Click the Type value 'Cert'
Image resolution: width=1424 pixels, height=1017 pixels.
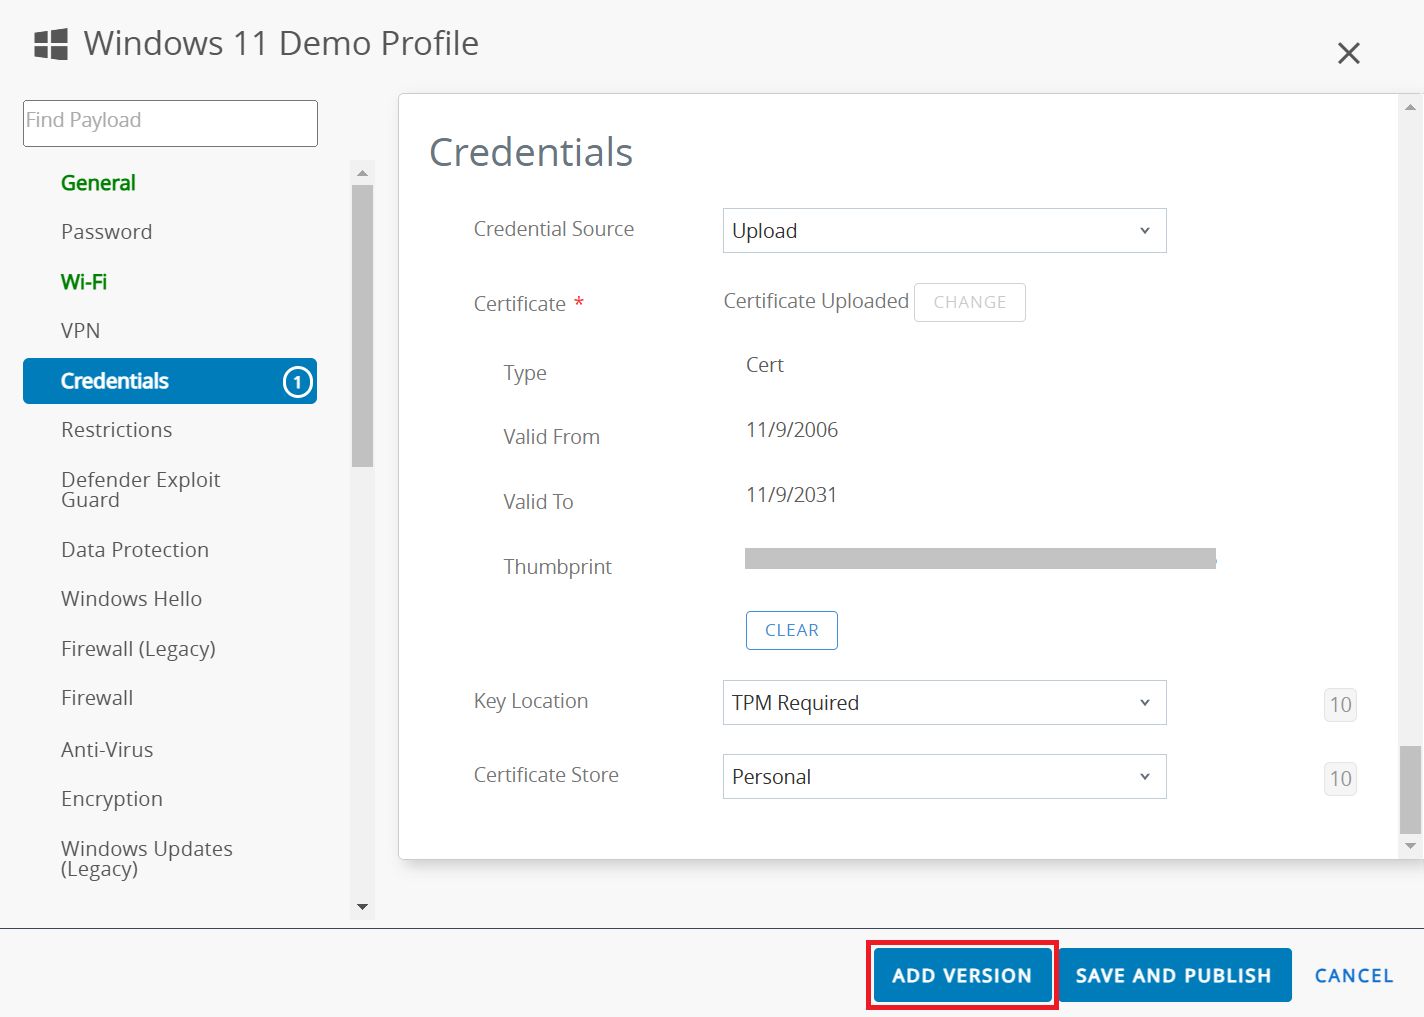click(x=765, y=365)
